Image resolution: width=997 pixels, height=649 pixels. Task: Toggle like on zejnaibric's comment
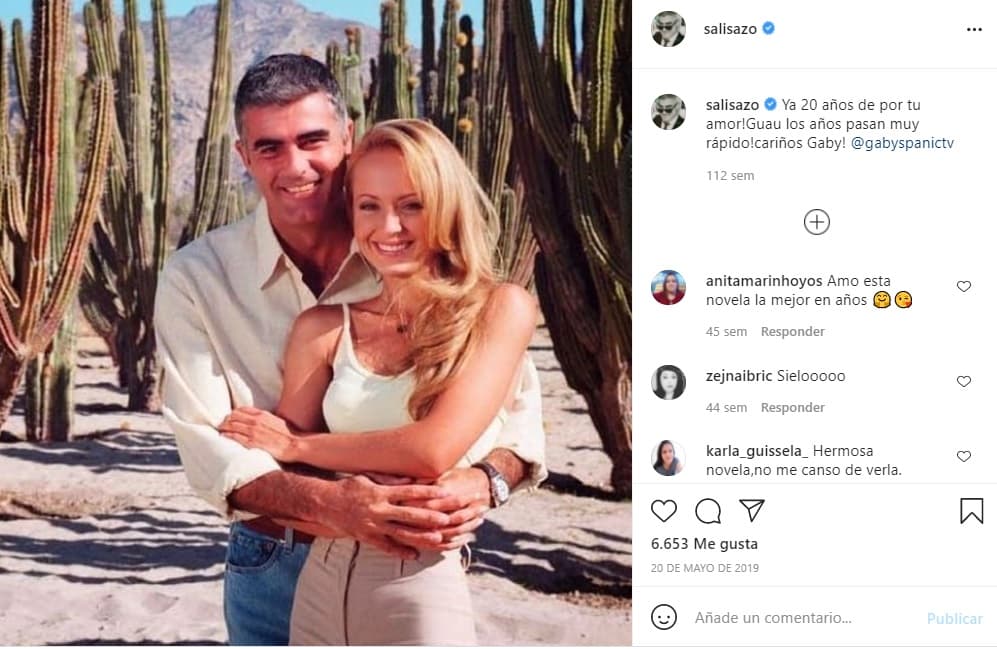coord(963,381)
